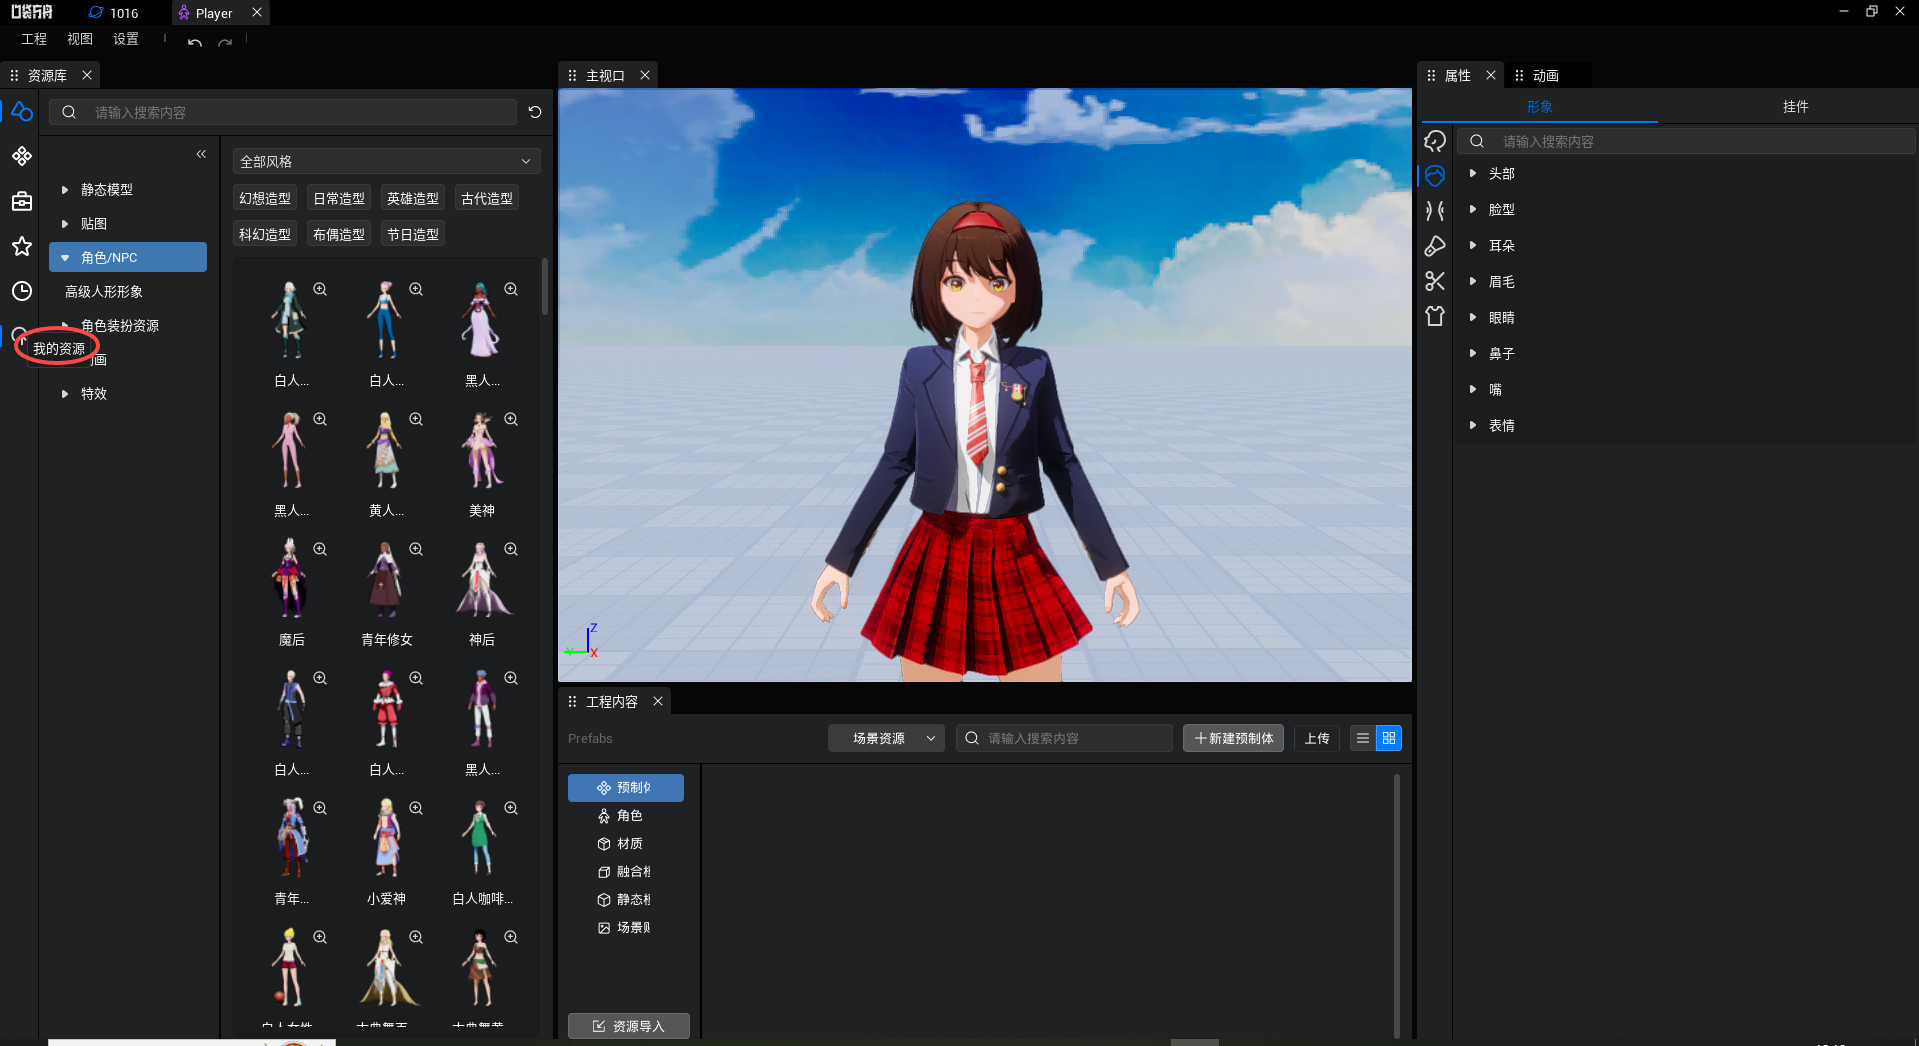Expand the 静态模型 tree node

click(65, 189)
